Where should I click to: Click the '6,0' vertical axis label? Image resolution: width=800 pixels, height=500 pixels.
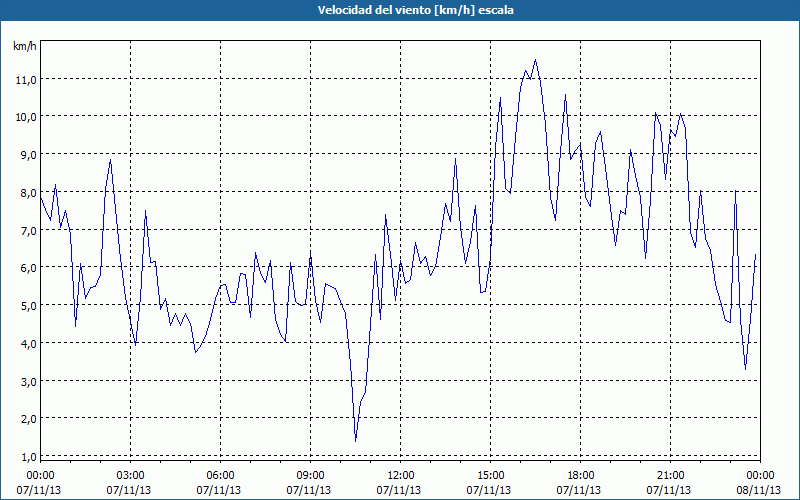pos(28,268)
